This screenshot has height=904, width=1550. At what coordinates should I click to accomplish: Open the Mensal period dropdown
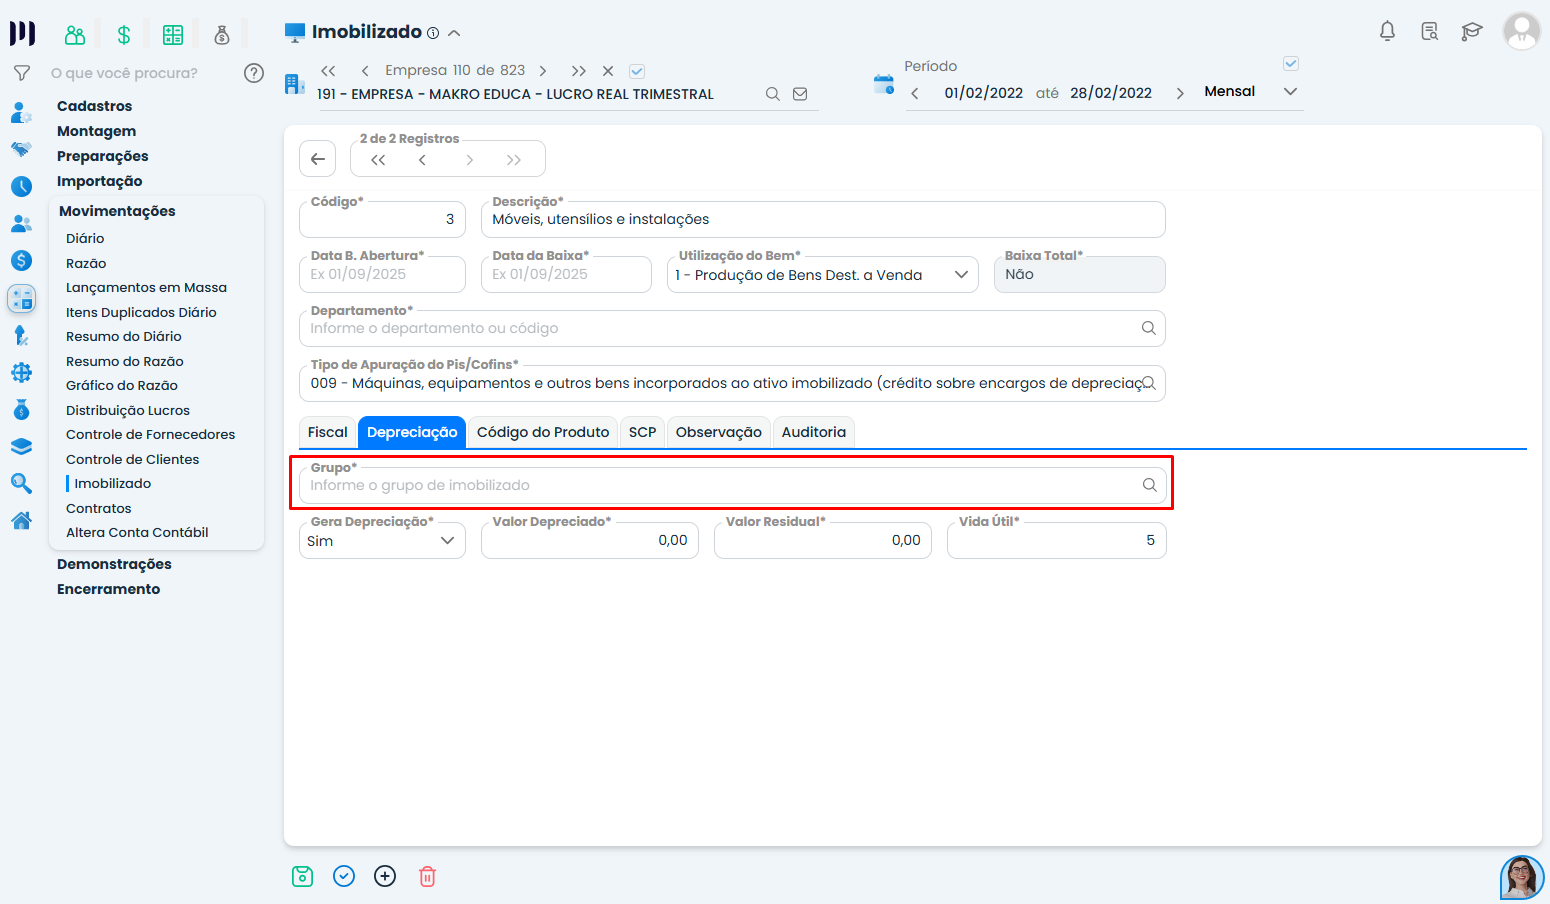click(1250, 92)
